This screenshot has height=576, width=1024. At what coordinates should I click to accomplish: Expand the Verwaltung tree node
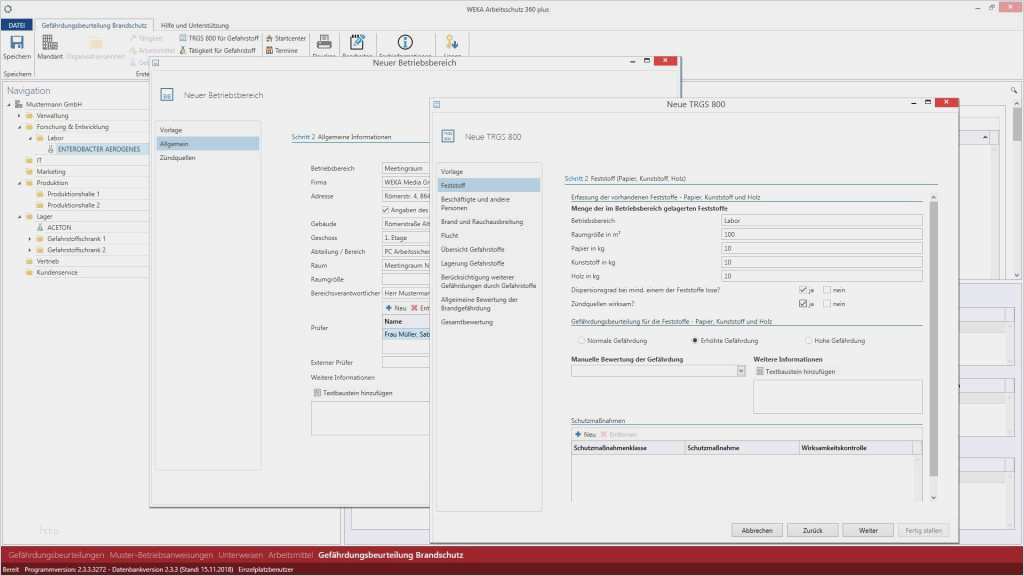(x=18, y=116)
